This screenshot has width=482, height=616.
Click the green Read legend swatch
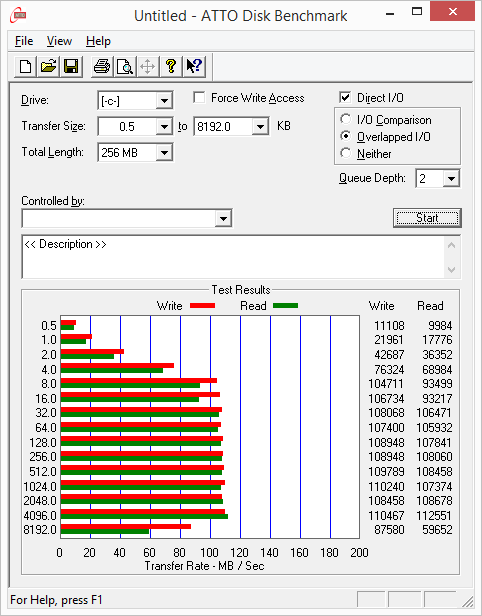[286, 305]
